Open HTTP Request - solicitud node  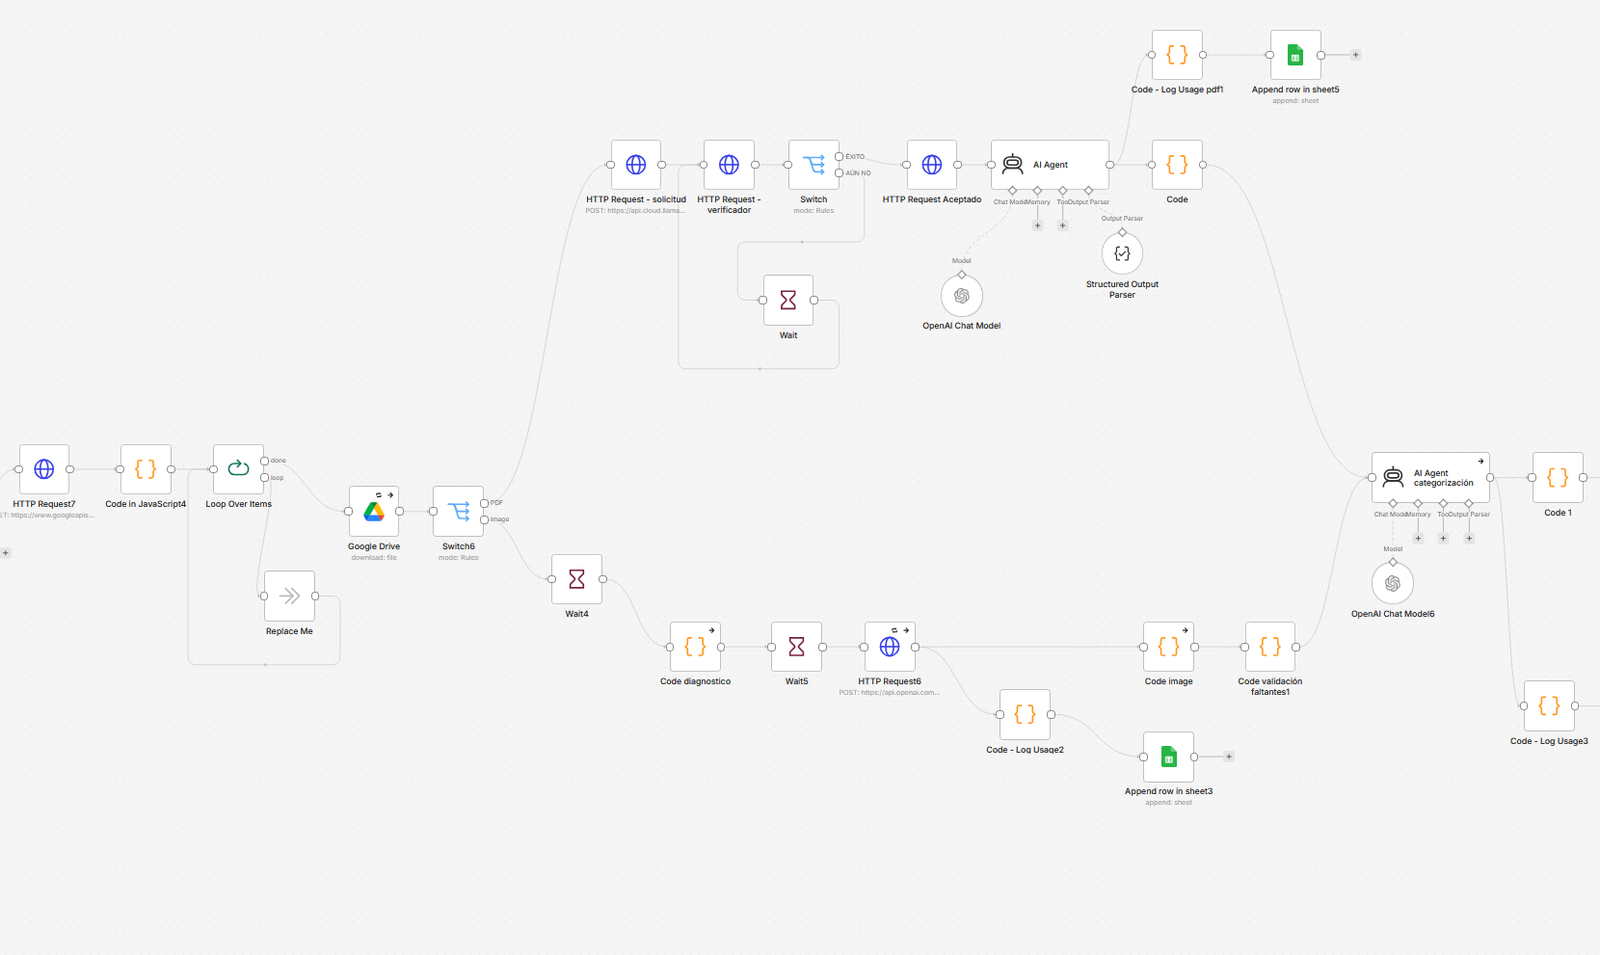point(636,165)
